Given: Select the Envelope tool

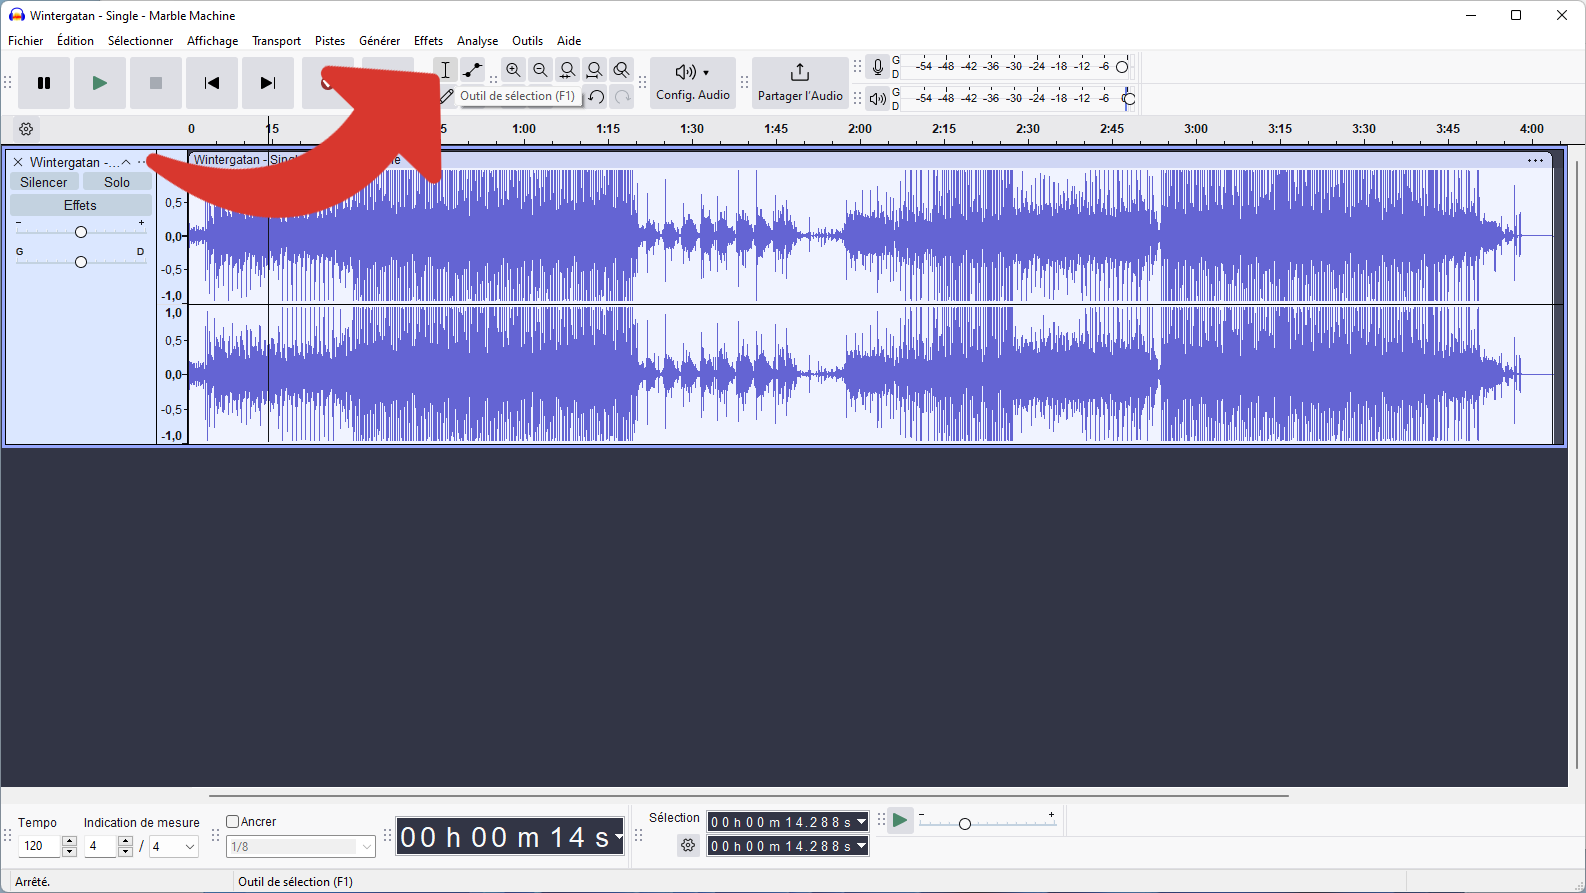Looking at the screenshot, I should 472,70.
